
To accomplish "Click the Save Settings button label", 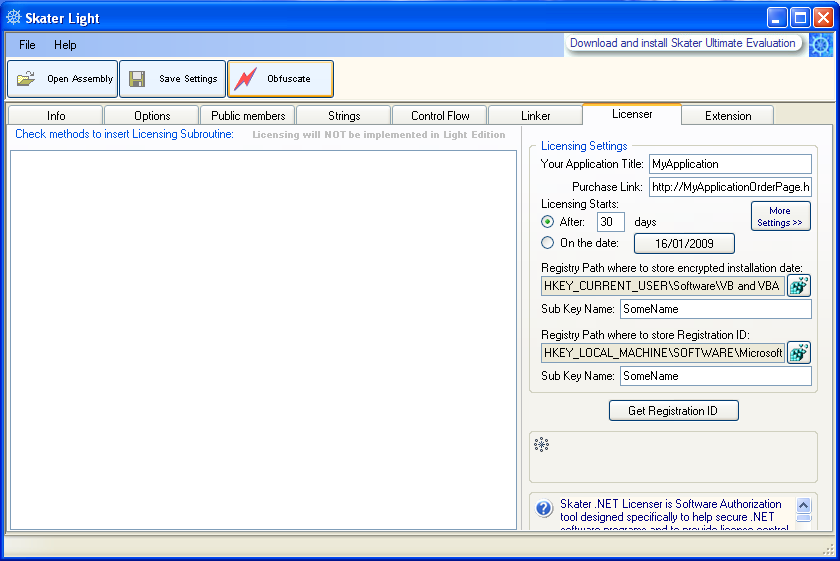I will coord(188,79).
